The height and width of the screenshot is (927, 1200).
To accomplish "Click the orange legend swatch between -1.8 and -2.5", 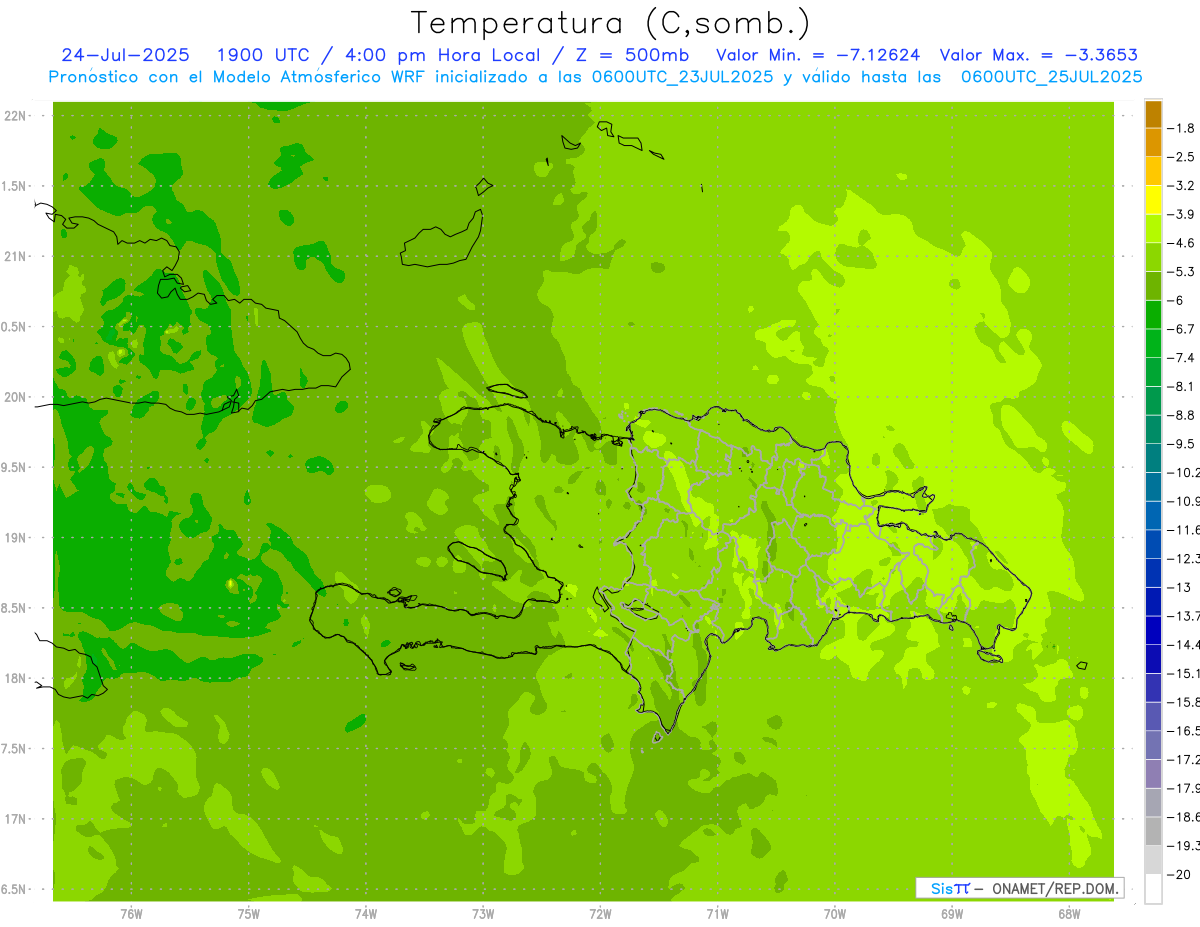I will (x=1153, y=143).
